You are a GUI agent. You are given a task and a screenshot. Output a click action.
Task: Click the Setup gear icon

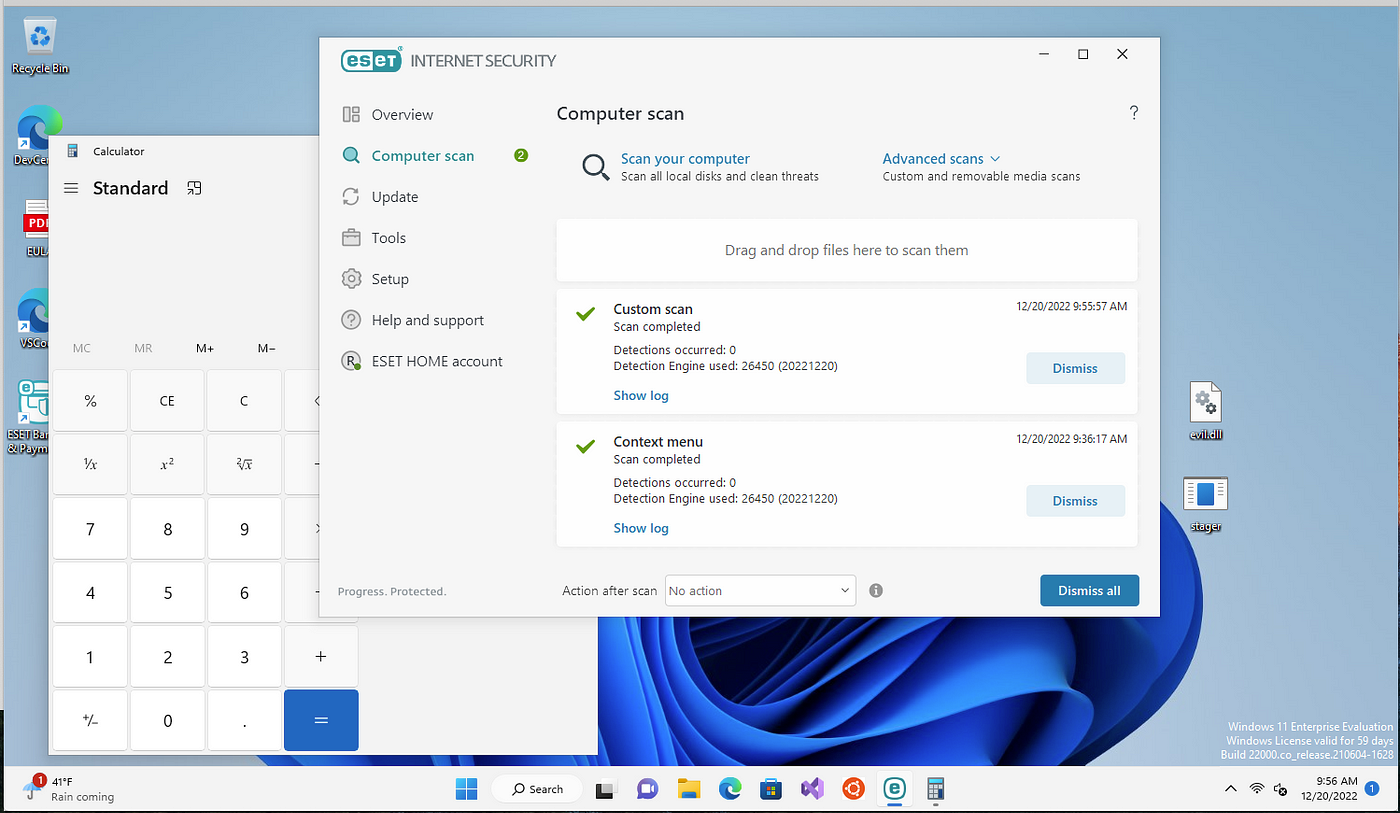(x=351, y=279)
